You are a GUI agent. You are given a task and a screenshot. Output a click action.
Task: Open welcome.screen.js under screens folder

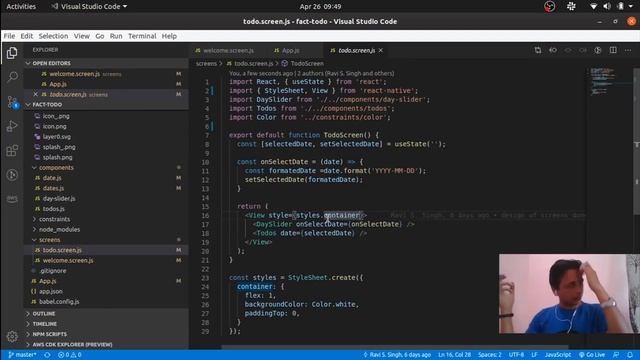(68, 260)
